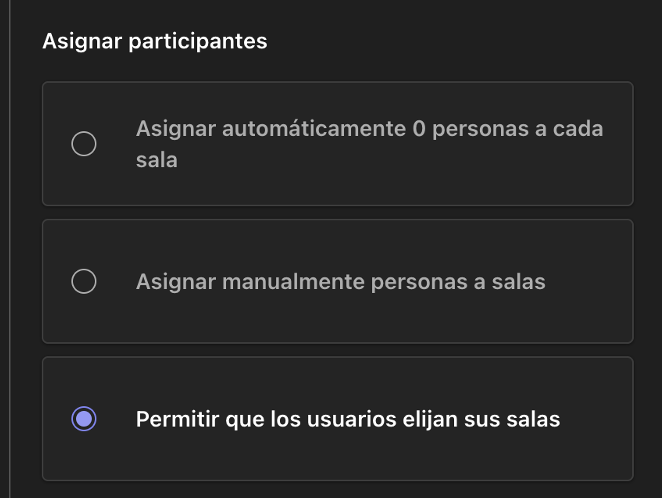Choose the users-pick-their-rooms option card

pyautogui.click(x=337, y=419)
